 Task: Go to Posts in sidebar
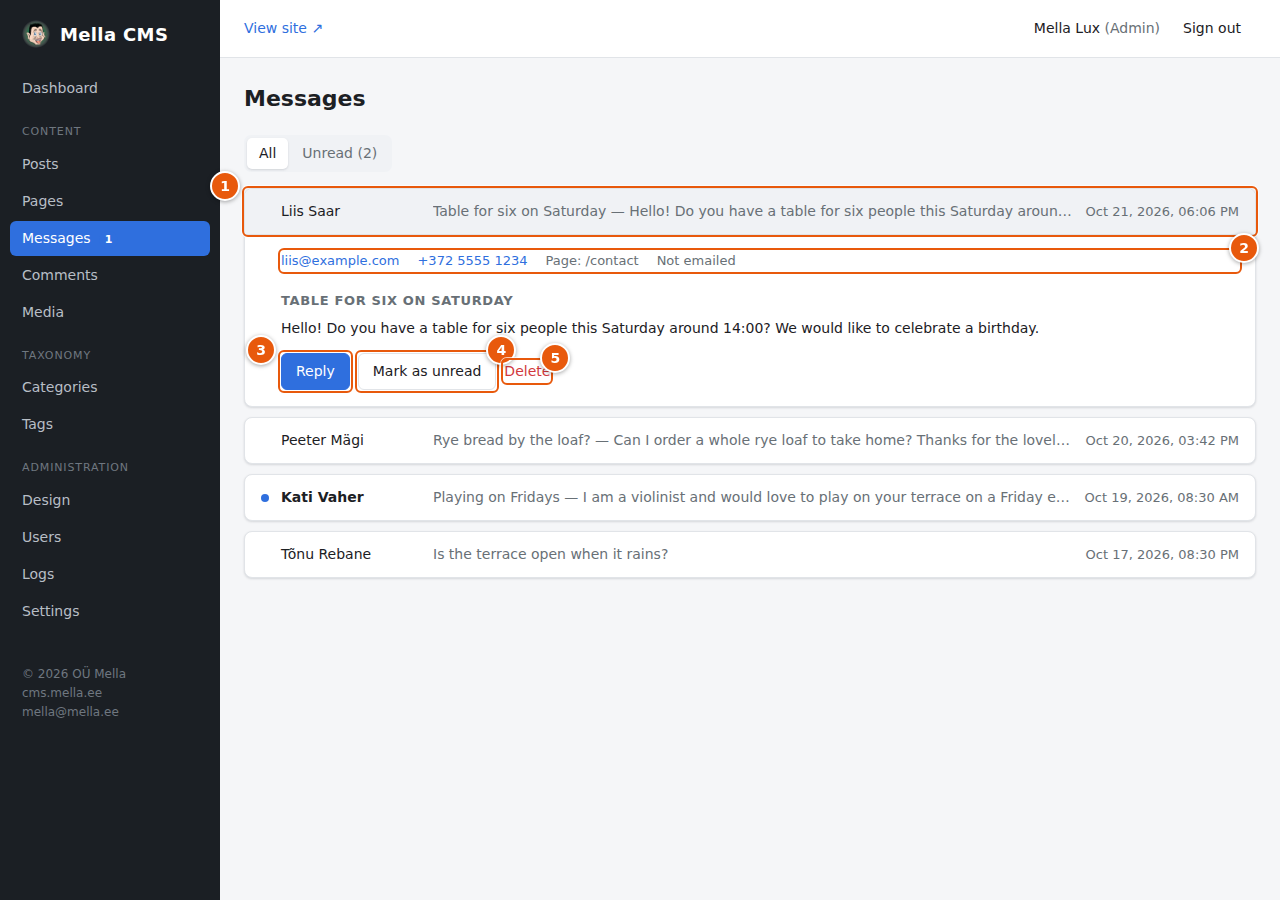(x=110, y=164)
